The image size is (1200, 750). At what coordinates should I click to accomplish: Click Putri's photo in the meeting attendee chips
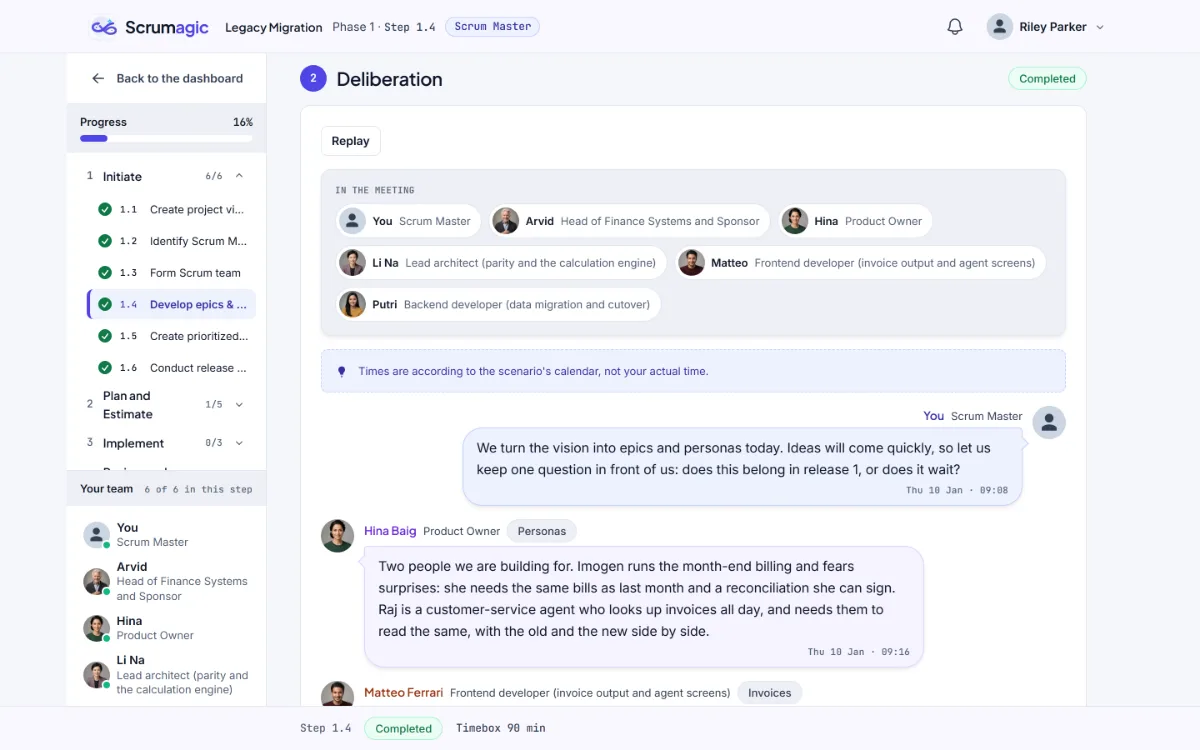point(352,304)
